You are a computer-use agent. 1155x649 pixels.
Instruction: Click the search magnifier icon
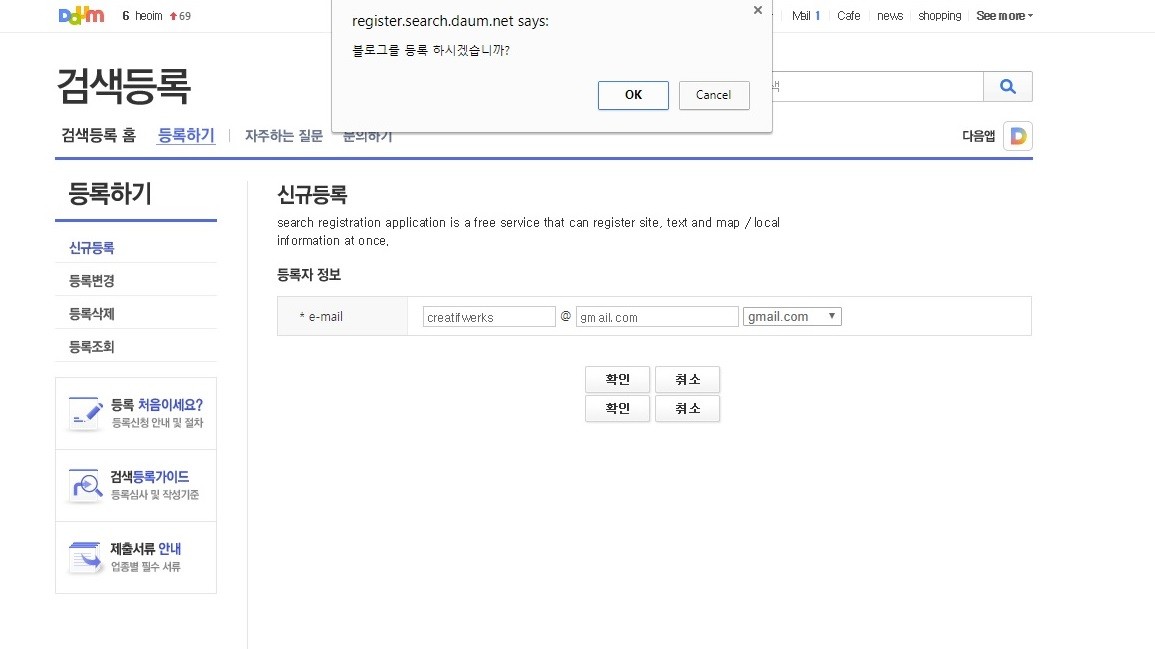tap(1008, 87)
